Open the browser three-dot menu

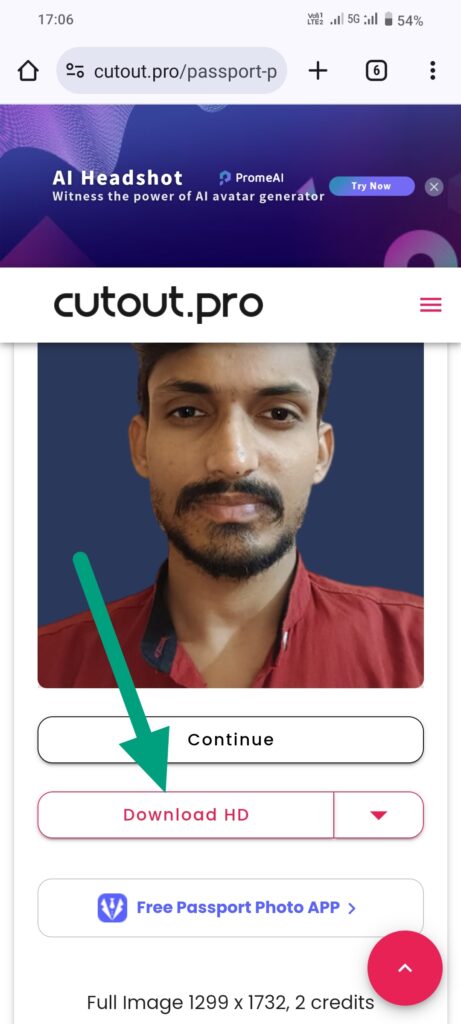pos(432,71)
